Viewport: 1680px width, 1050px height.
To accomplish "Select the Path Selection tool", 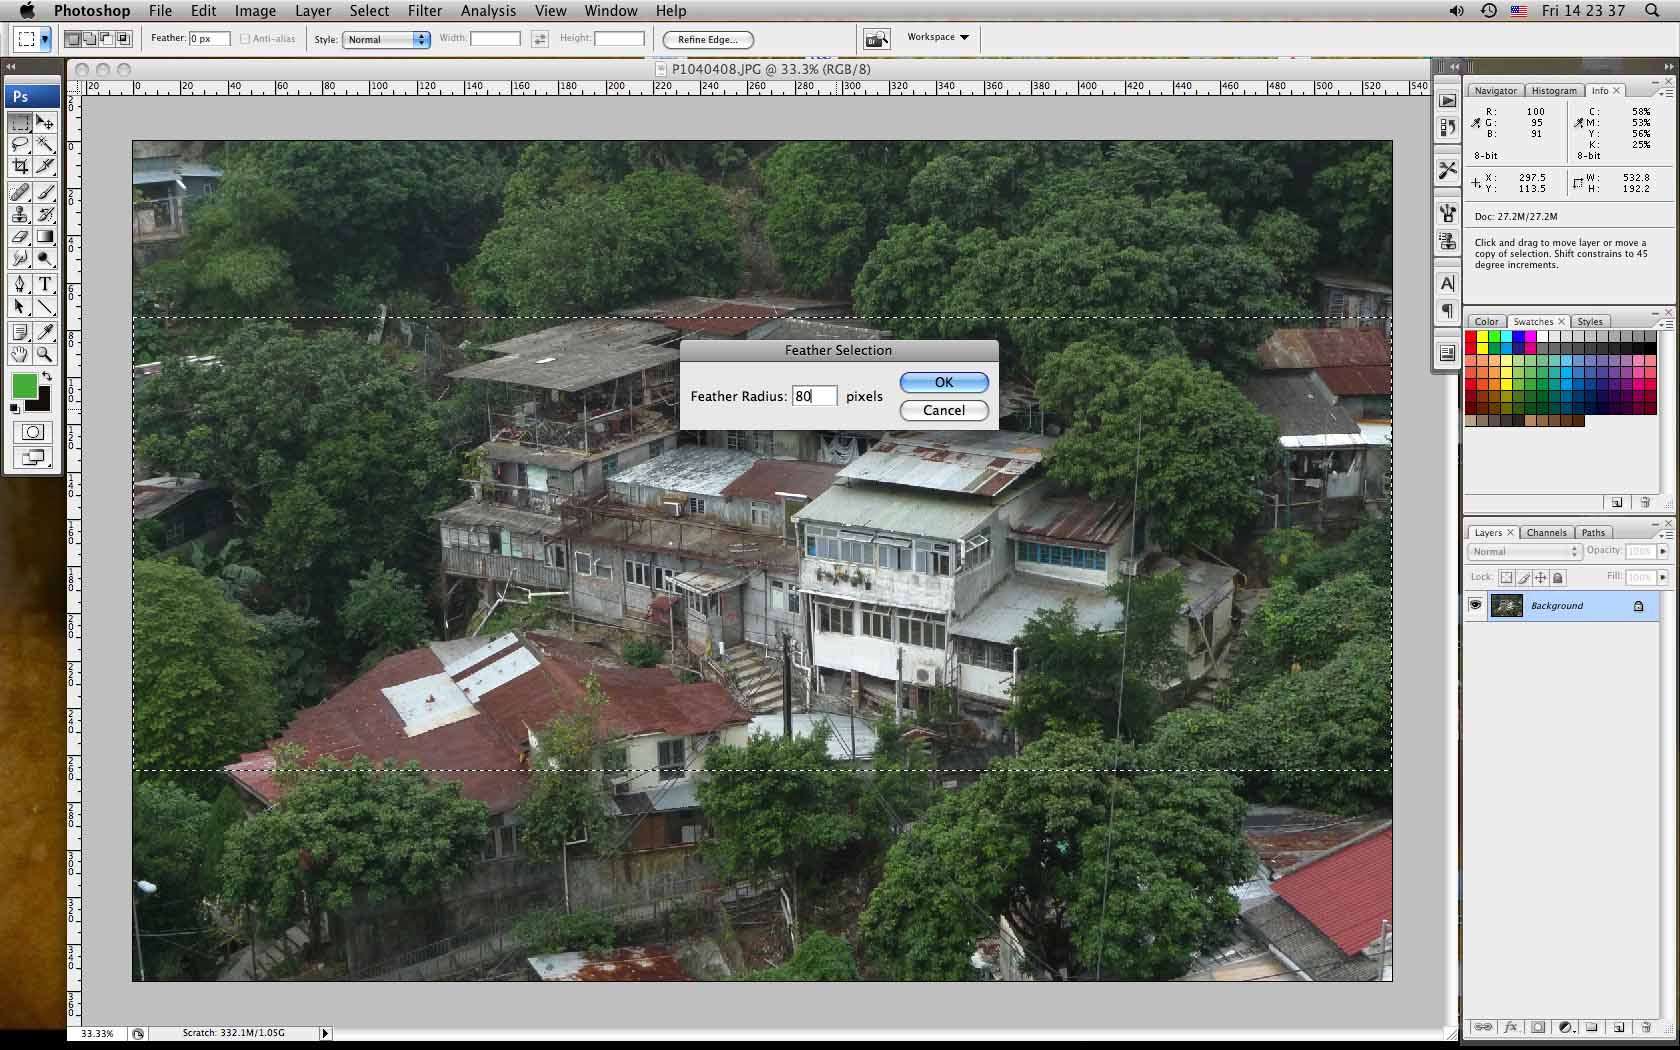I will (x=20, y=307).
